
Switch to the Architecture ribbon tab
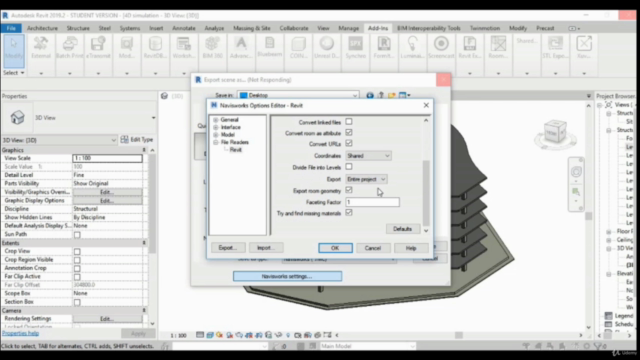42,28
